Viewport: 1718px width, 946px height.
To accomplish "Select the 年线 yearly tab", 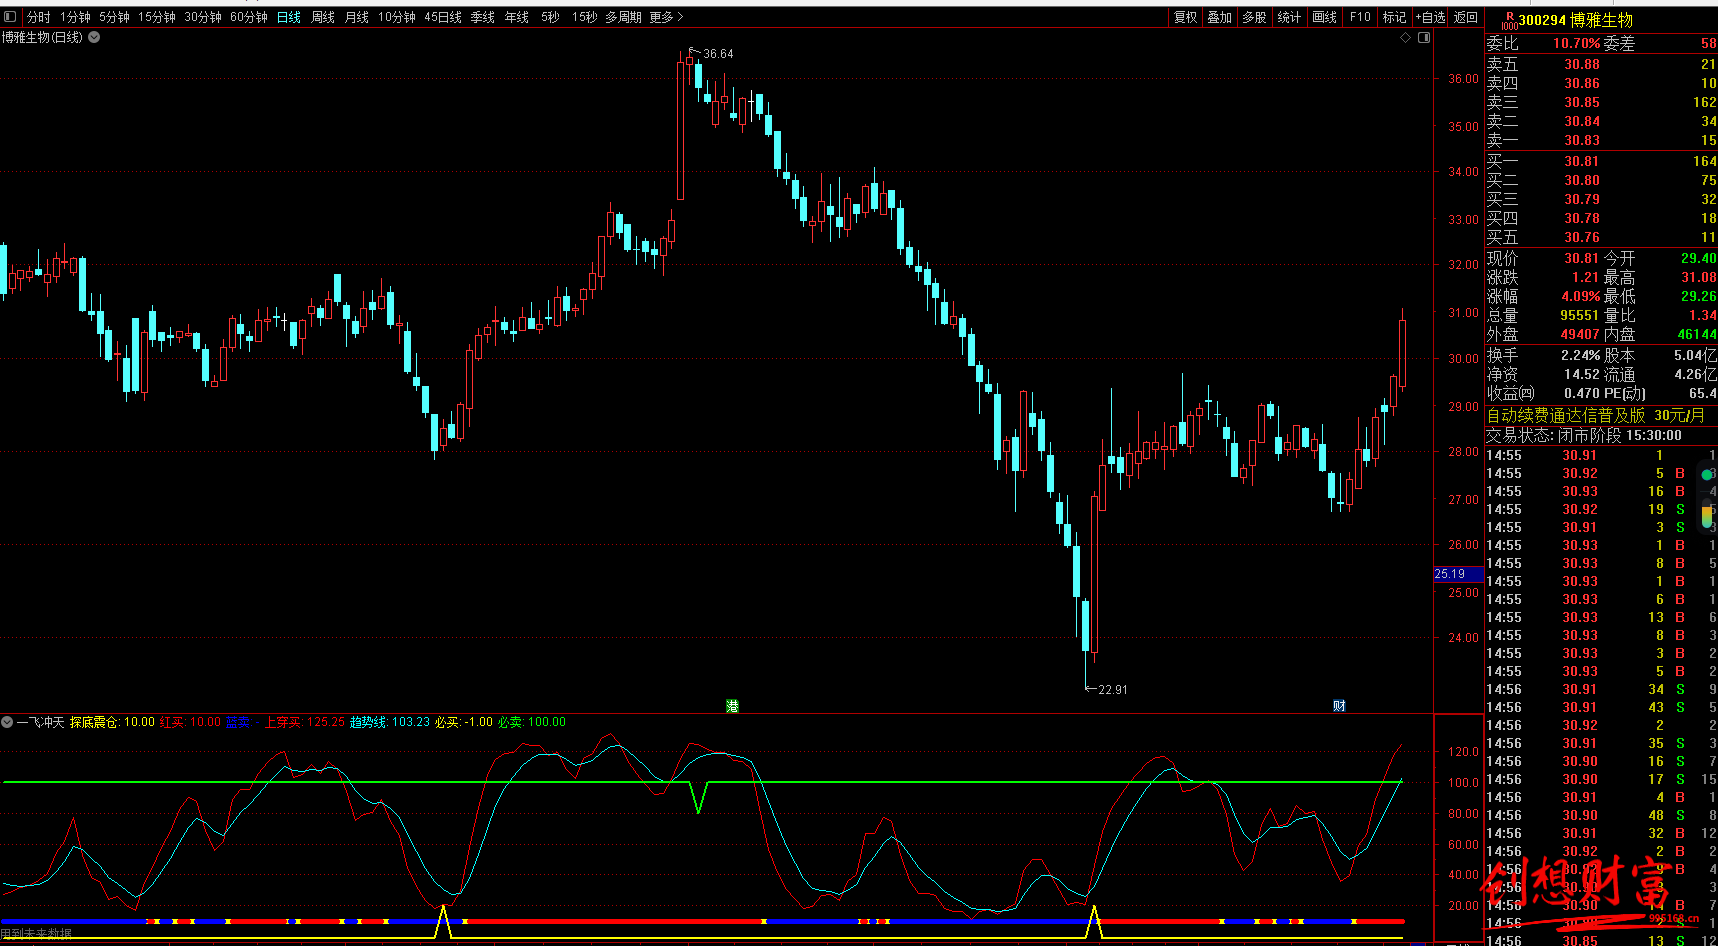I will point(517,17).
